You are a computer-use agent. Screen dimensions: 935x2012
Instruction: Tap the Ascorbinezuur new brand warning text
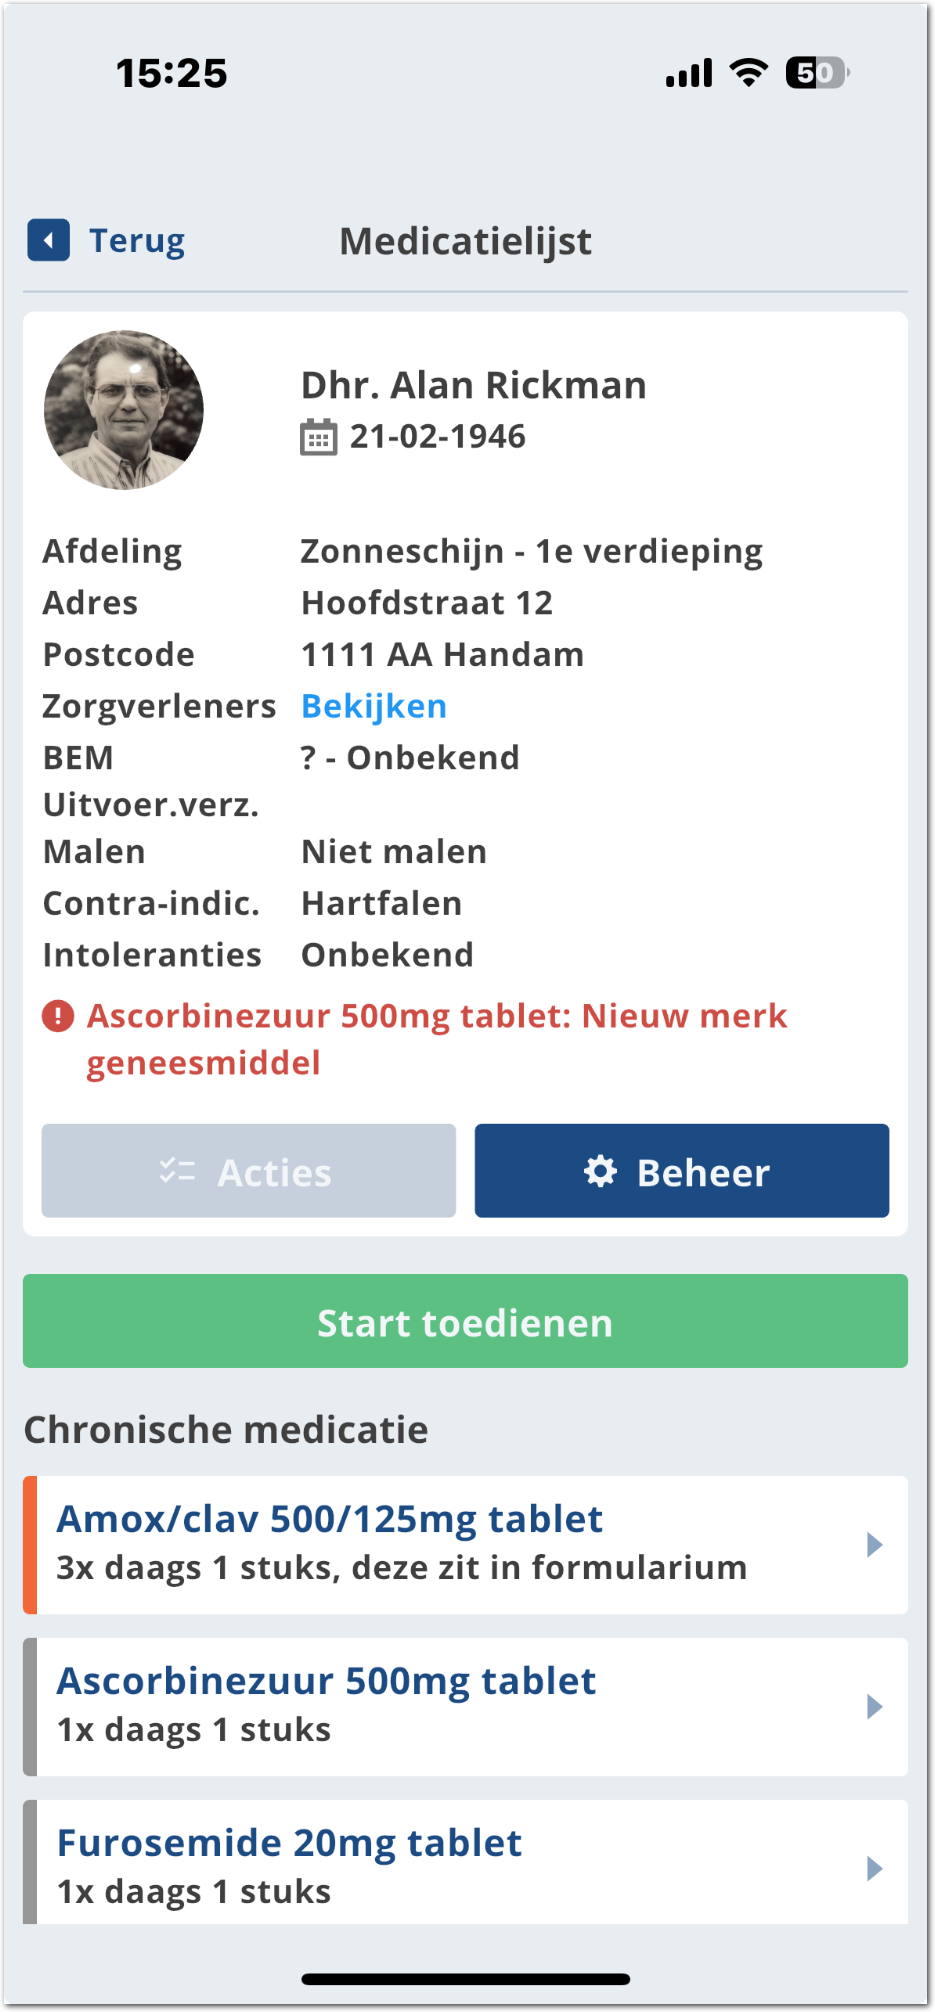[x=437, y=1038]
